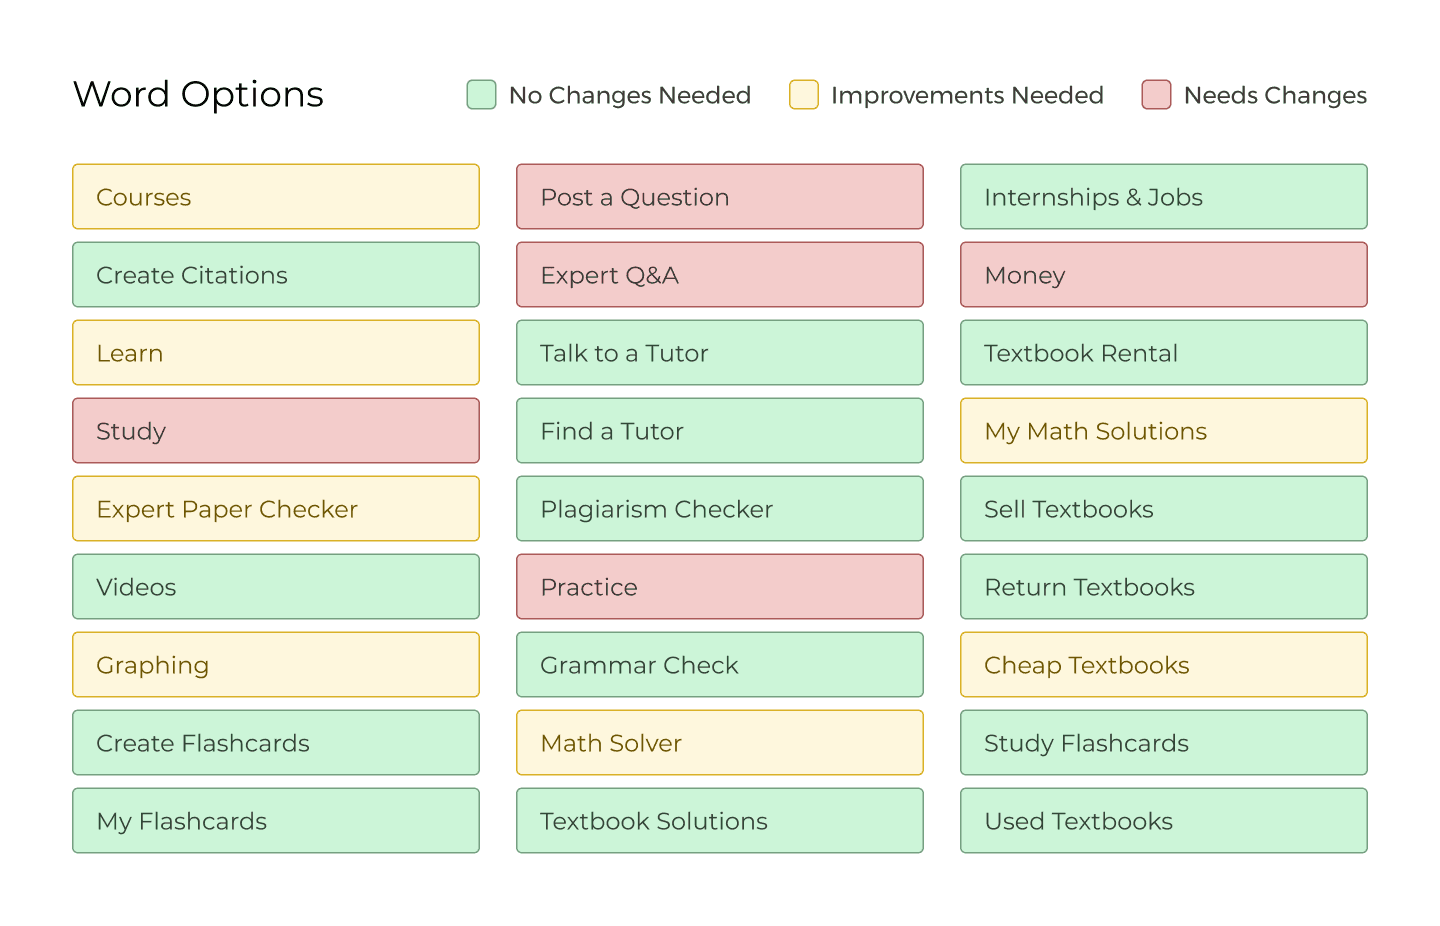Select Expert Paper Checker option
The image size is (1440, 926).
[x=276, y=509]
